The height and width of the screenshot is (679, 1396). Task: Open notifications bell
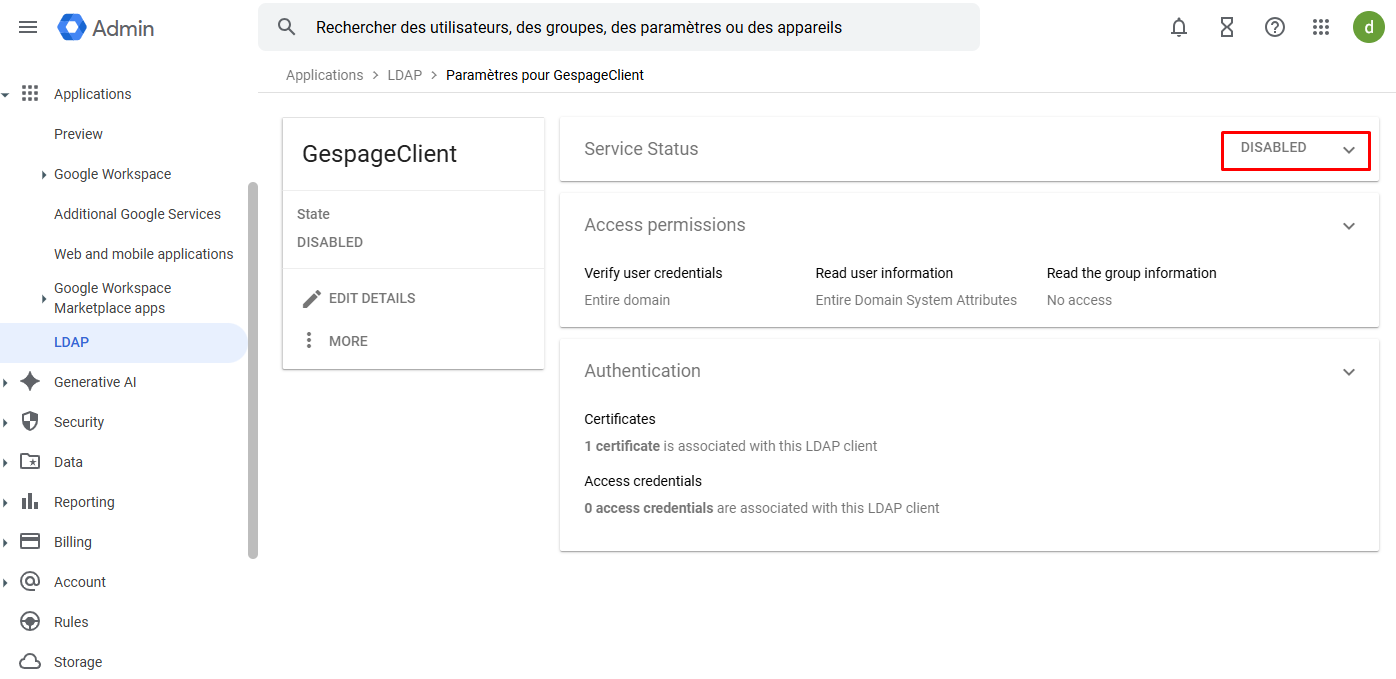coord(1179,28)
